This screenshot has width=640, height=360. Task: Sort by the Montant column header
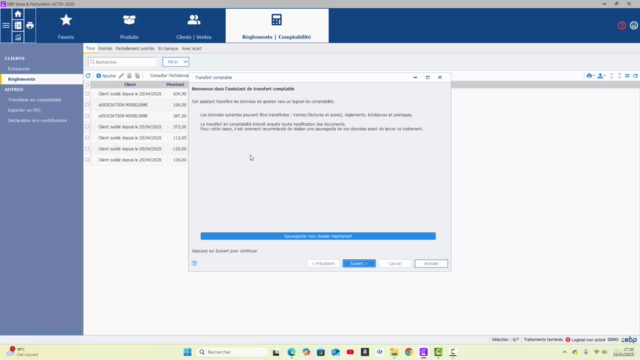(x=175, y=84)
